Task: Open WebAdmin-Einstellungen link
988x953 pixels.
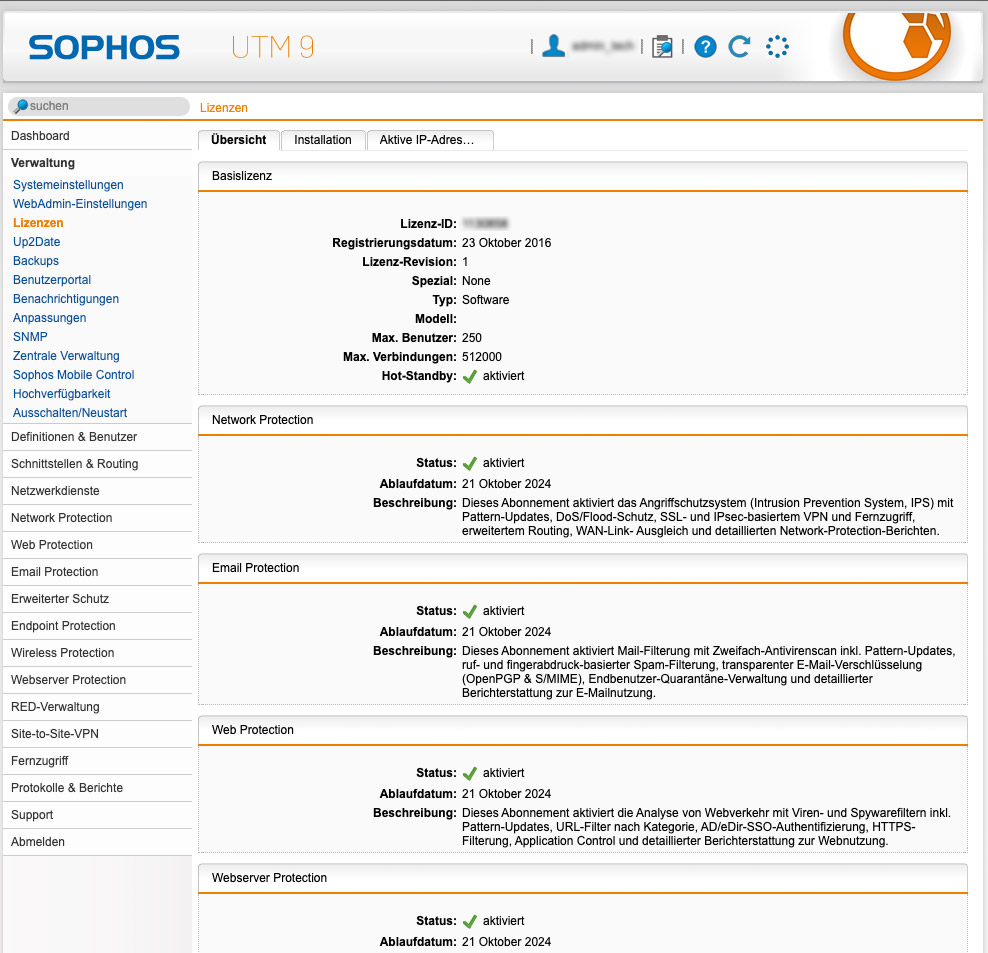Action: point(80,204)
